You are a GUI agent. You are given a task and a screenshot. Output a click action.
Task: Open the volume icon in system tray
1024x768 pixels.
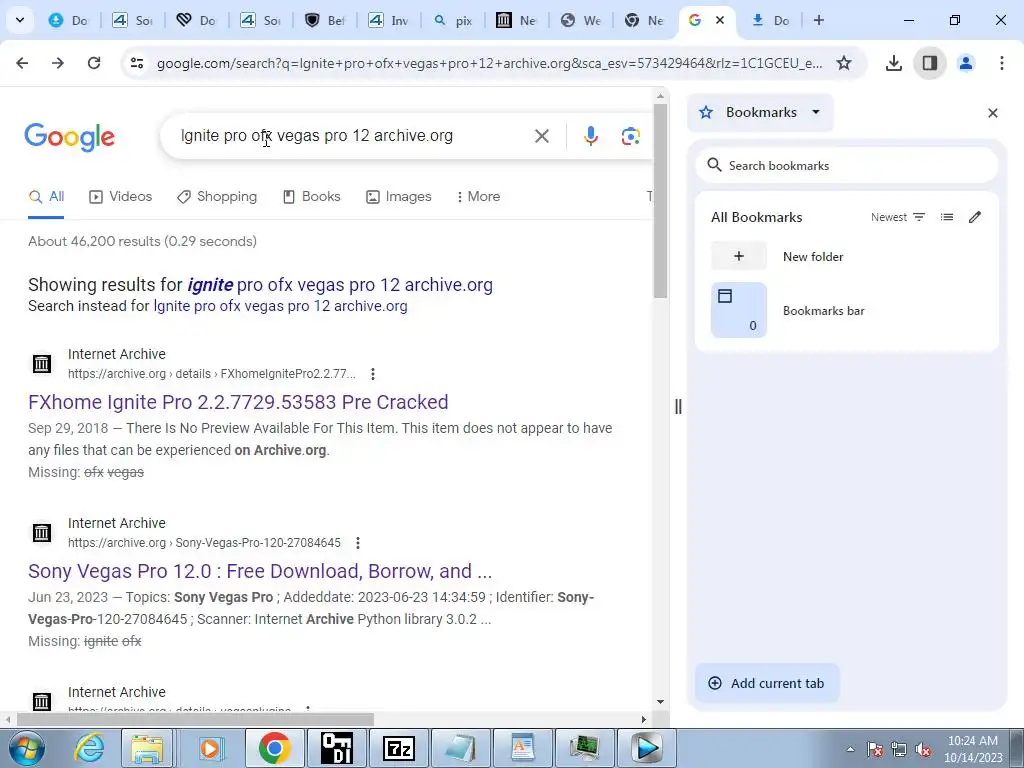coord(923,750)
